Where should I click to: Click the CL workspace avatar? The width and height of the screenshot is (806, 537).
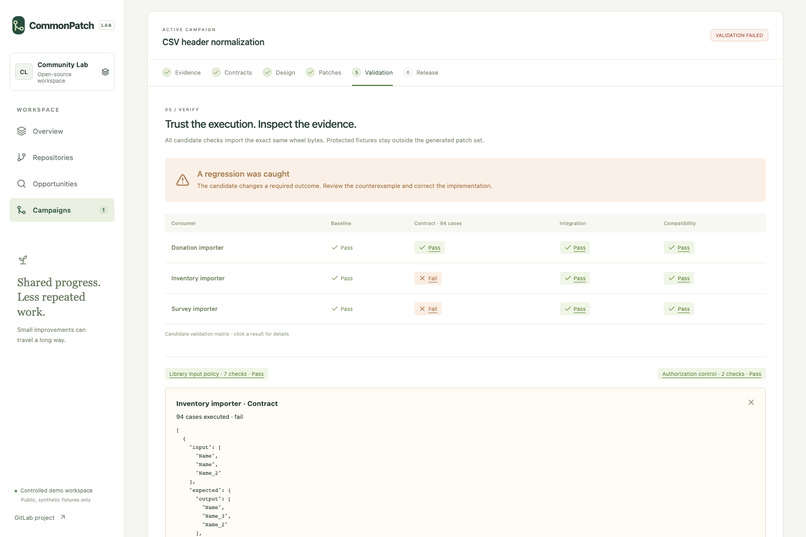coord(24,72)
